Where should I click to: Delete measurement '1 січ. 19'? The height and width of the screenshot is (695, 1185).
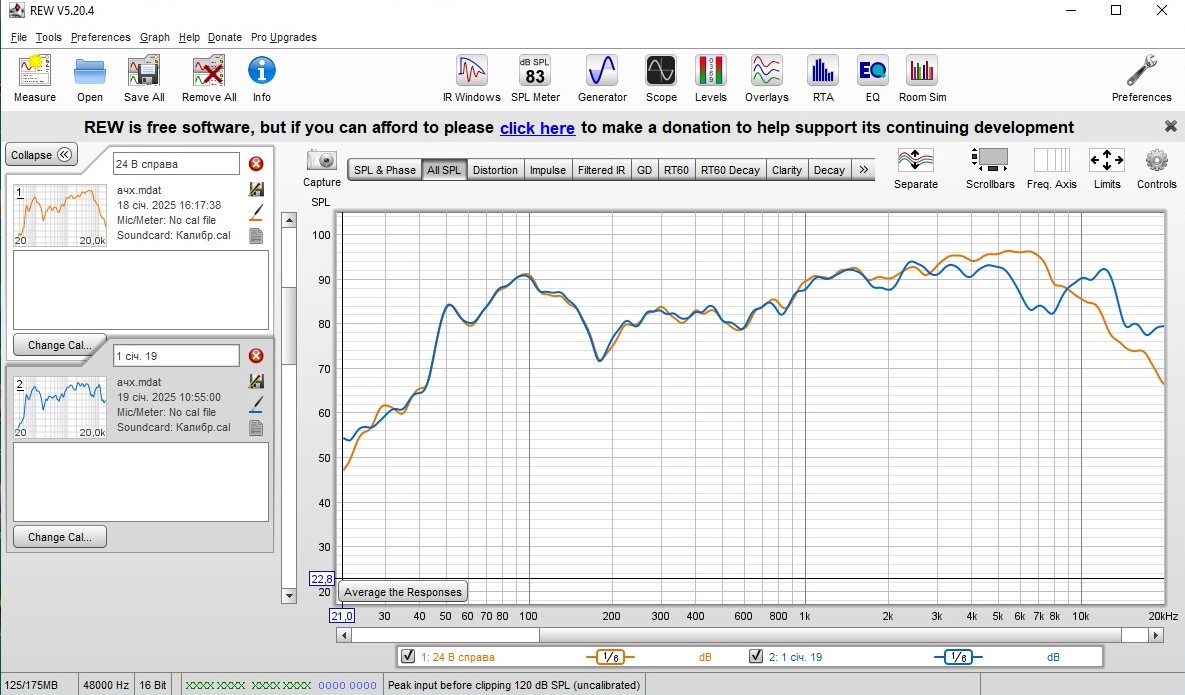point(256,356)
